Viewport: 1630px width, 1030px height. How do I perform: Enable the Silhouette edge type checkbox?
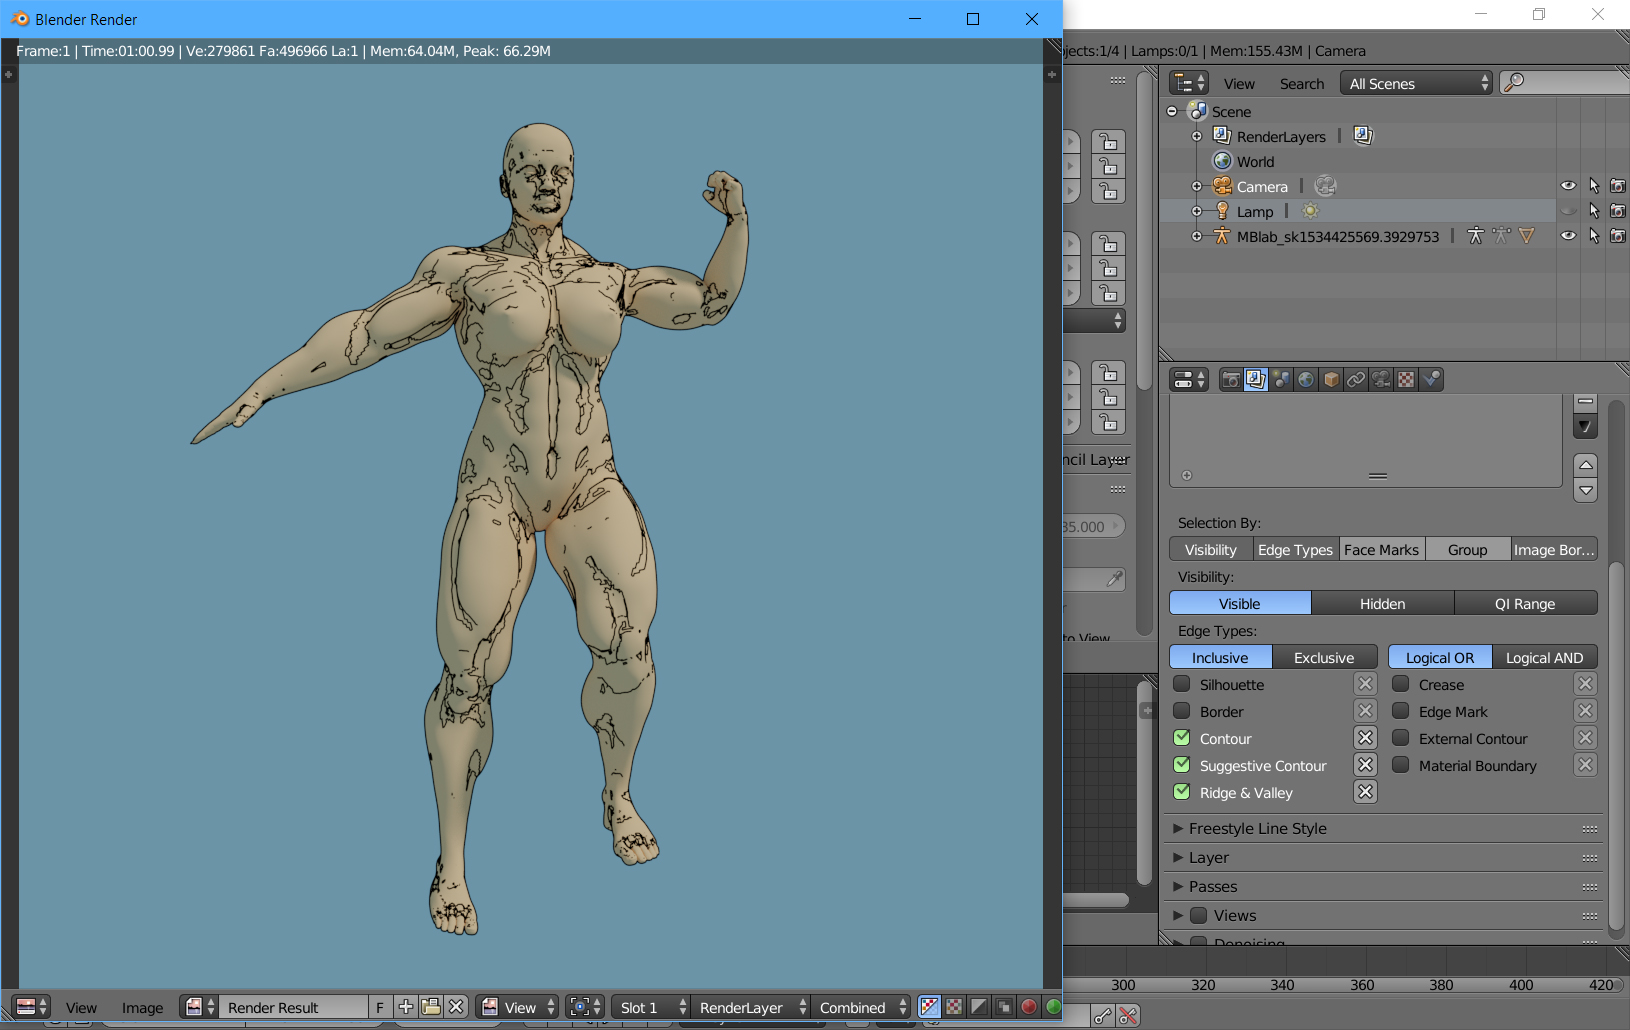1182,684
